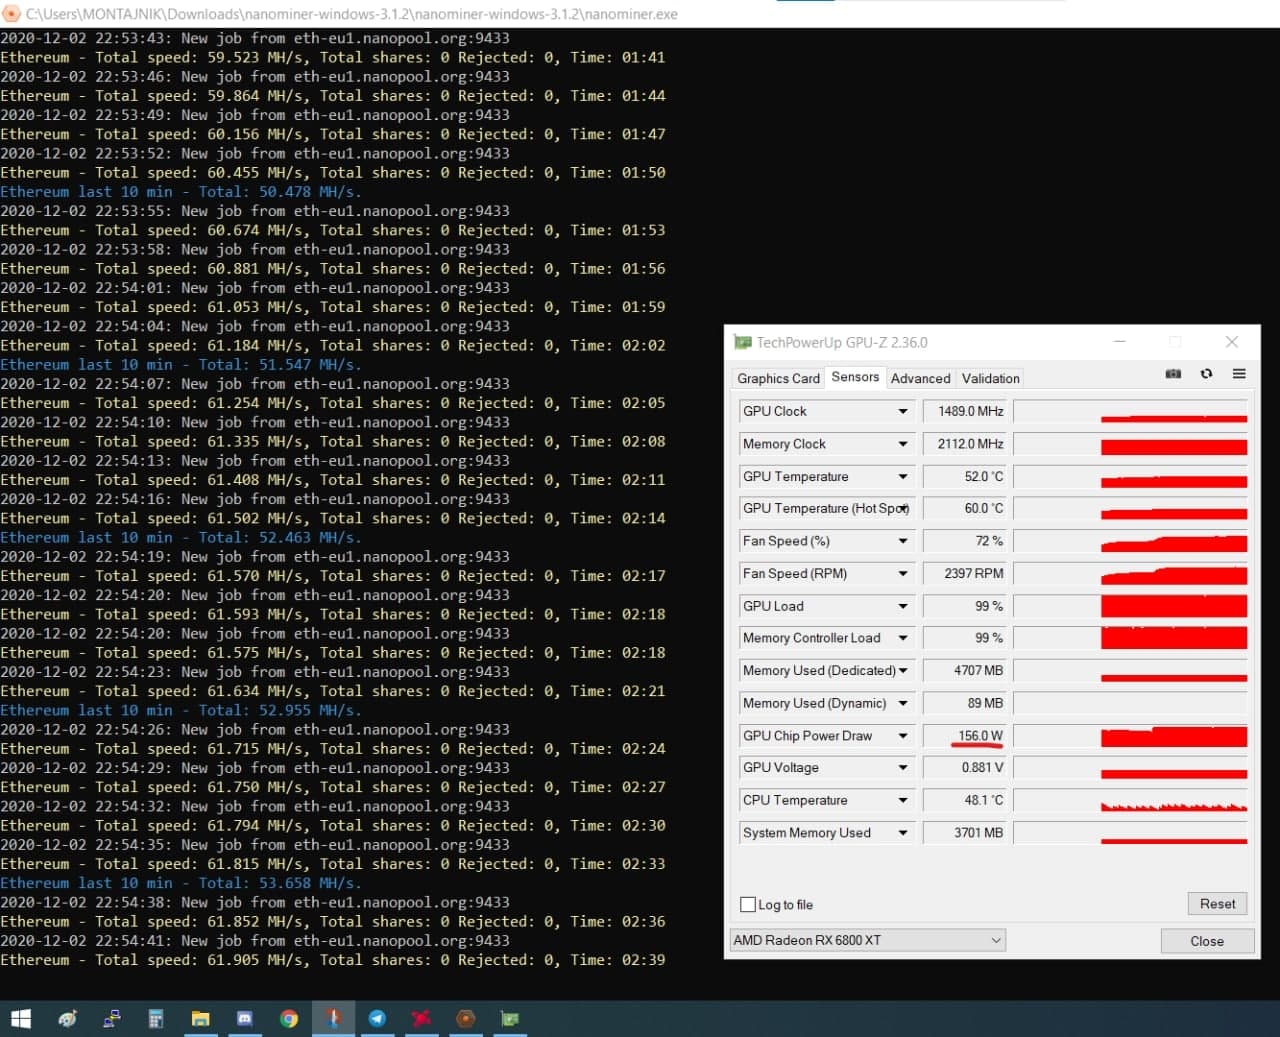Click the GPU-Z title bar app icon
Image resolution: width=1280 pixels, height=1037 pixels.
[x=742, y=342]
